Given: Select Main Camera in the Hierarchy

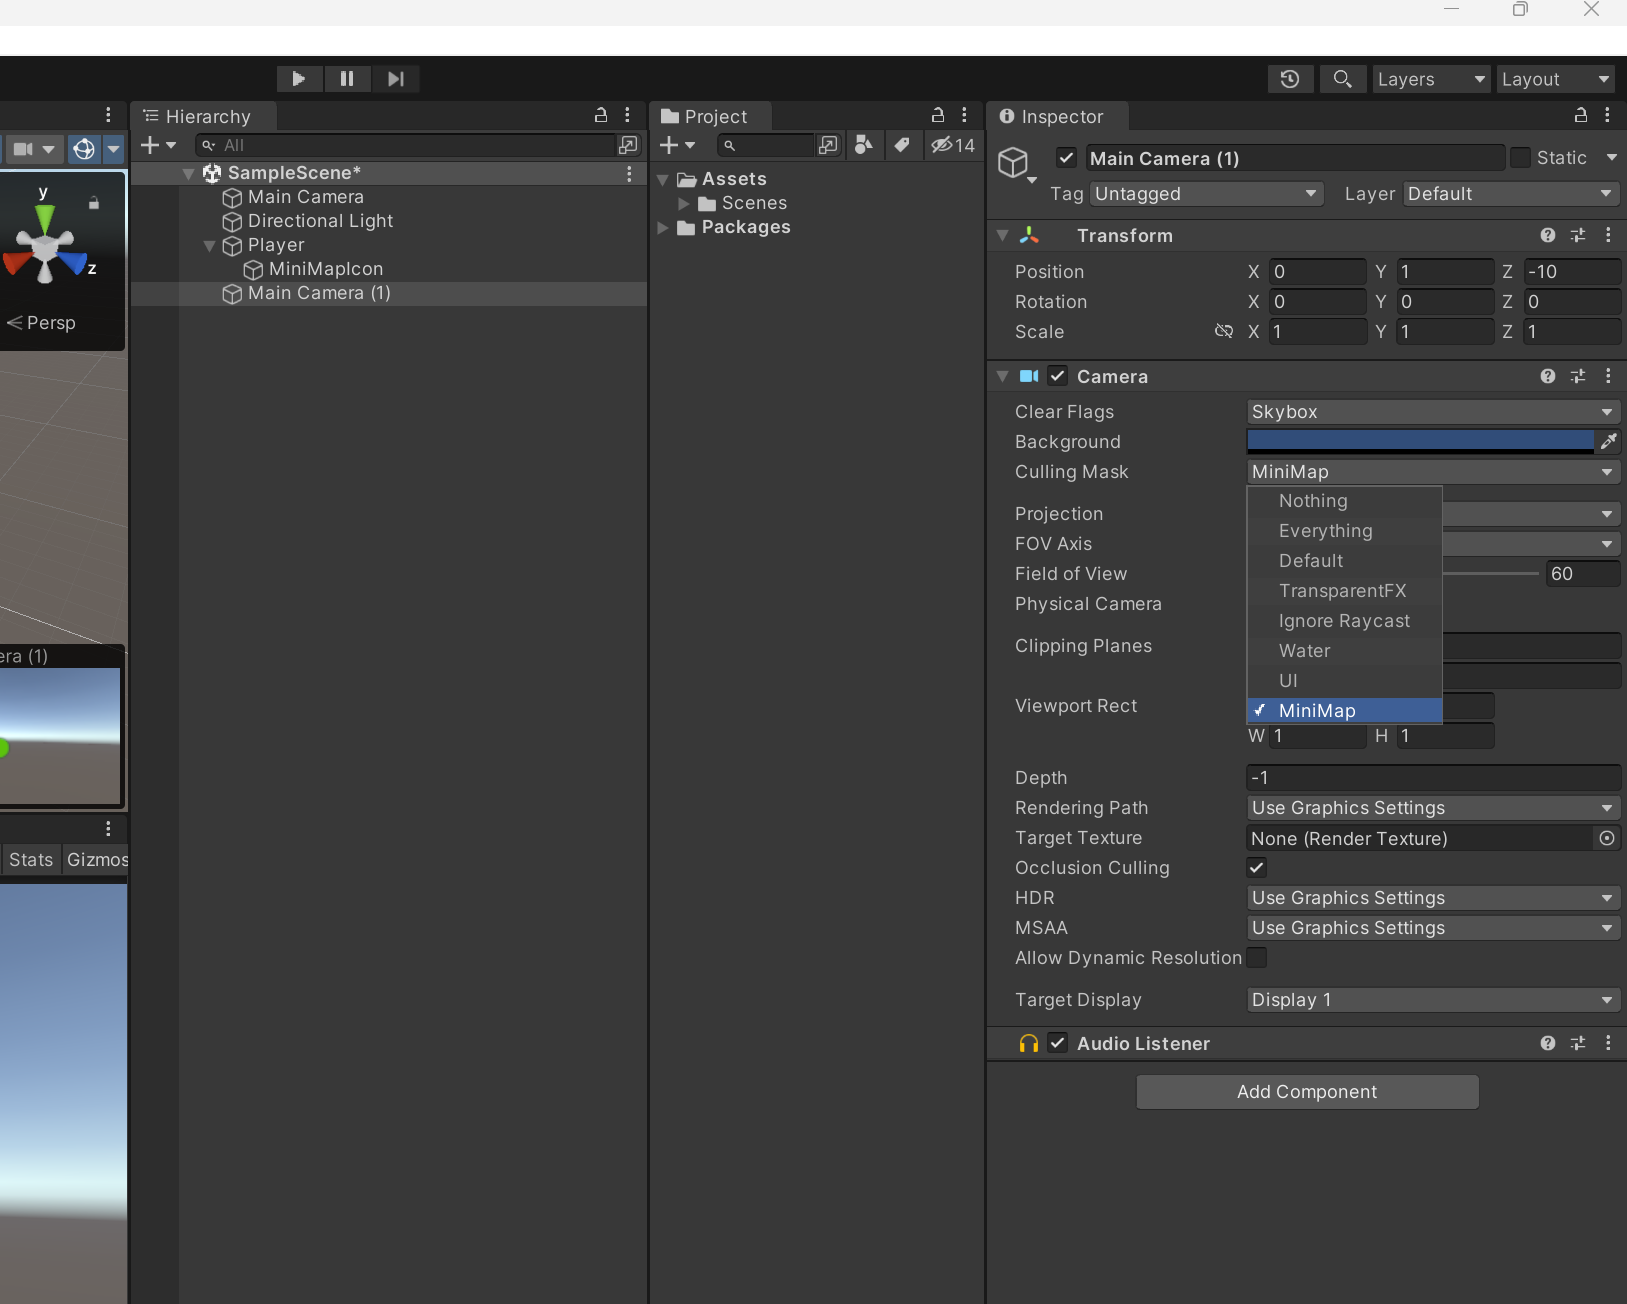Looking at the screenshot, I should 306,197.
